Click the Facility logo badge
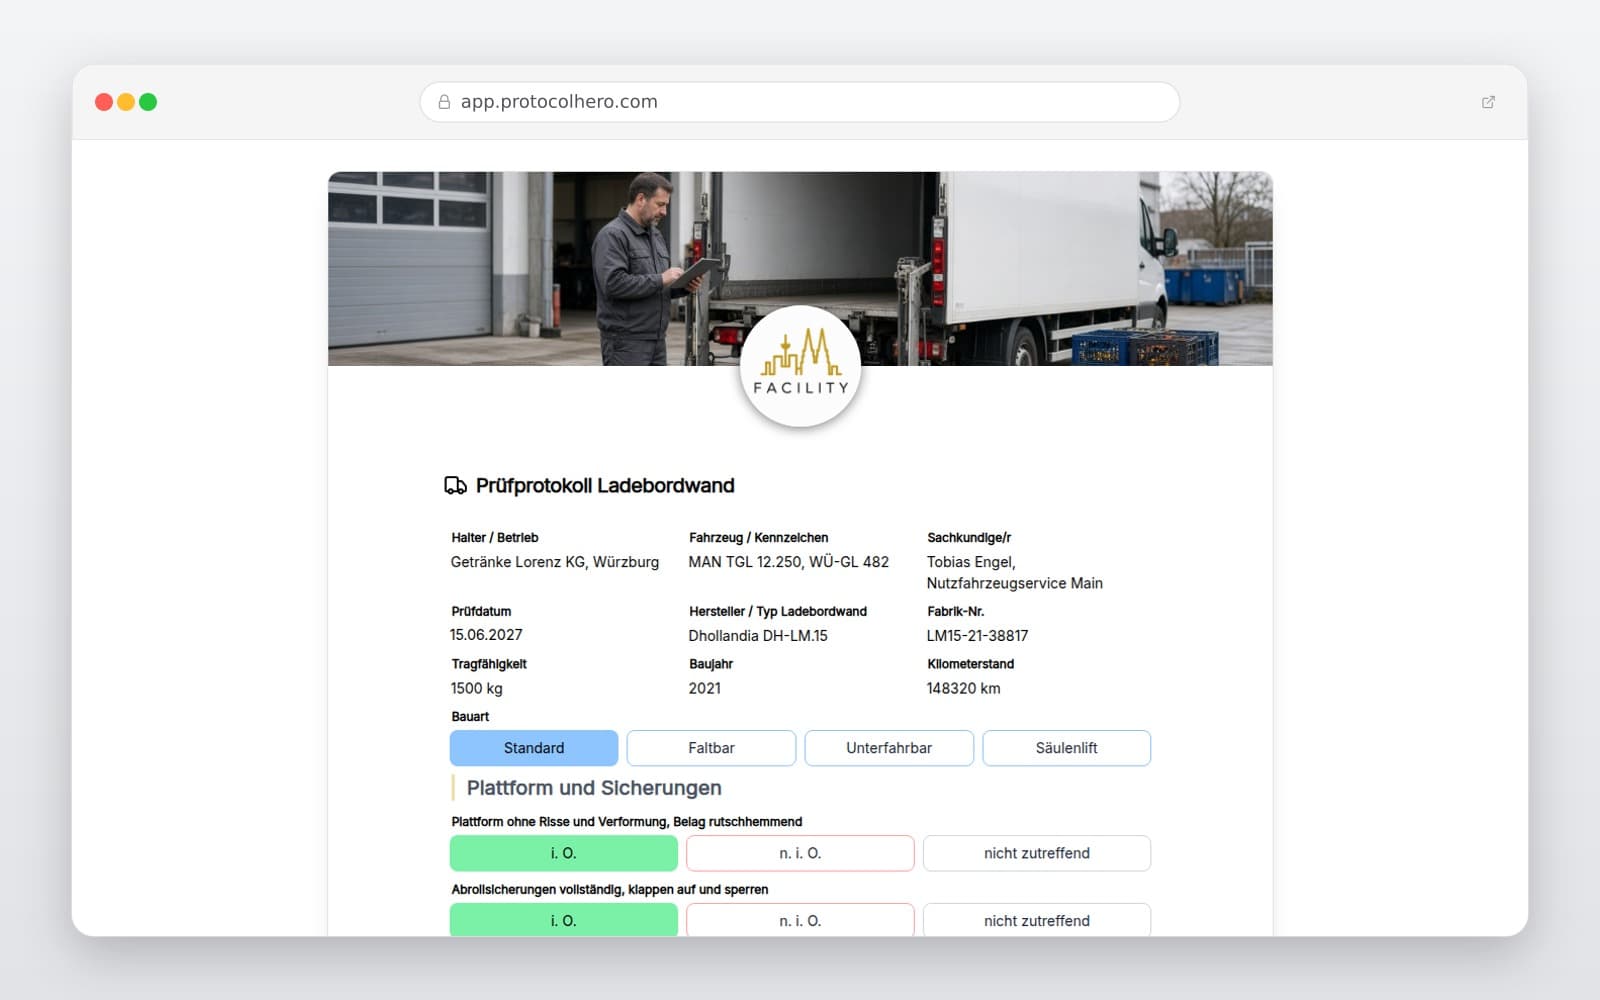The height and width of the screenshot is (1000, 1600). 800,366
